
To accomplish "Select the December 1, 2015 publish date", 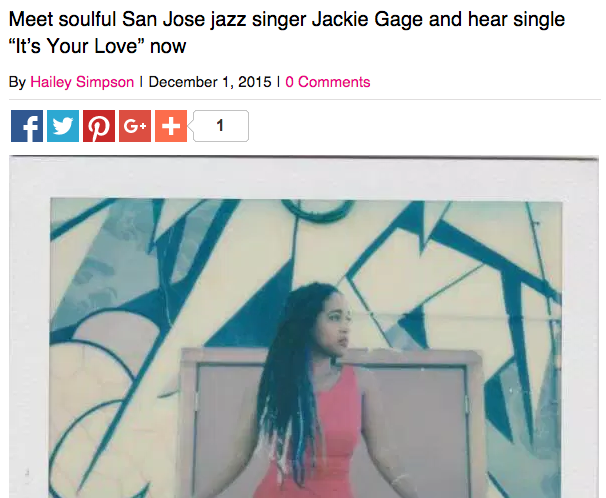I will [x=210, y=82].
